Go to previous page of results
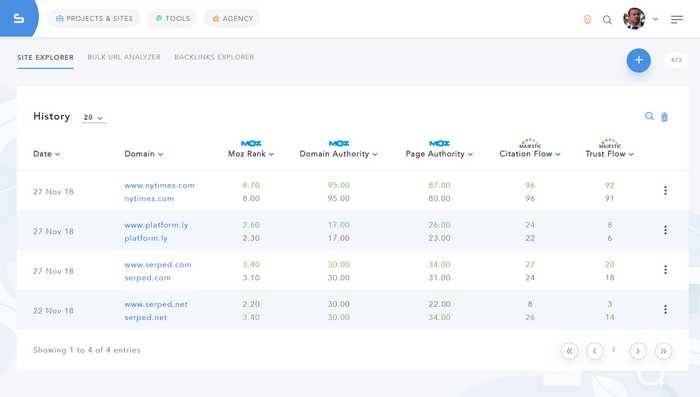The height and width of the screenshot is (397, 700). [595, 351]
